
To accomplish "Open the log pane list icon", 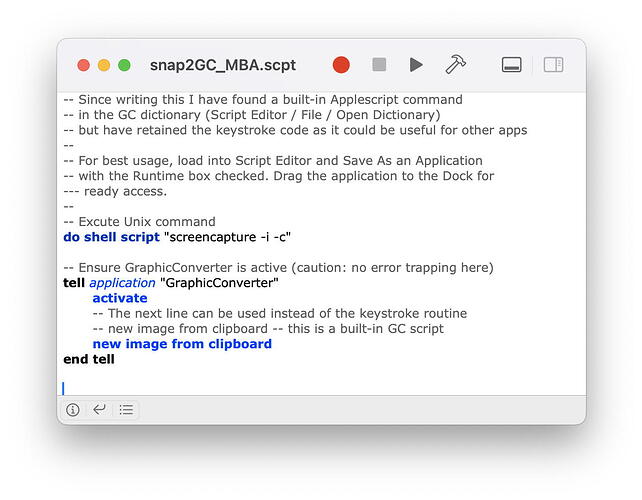I will pos(126,409).
